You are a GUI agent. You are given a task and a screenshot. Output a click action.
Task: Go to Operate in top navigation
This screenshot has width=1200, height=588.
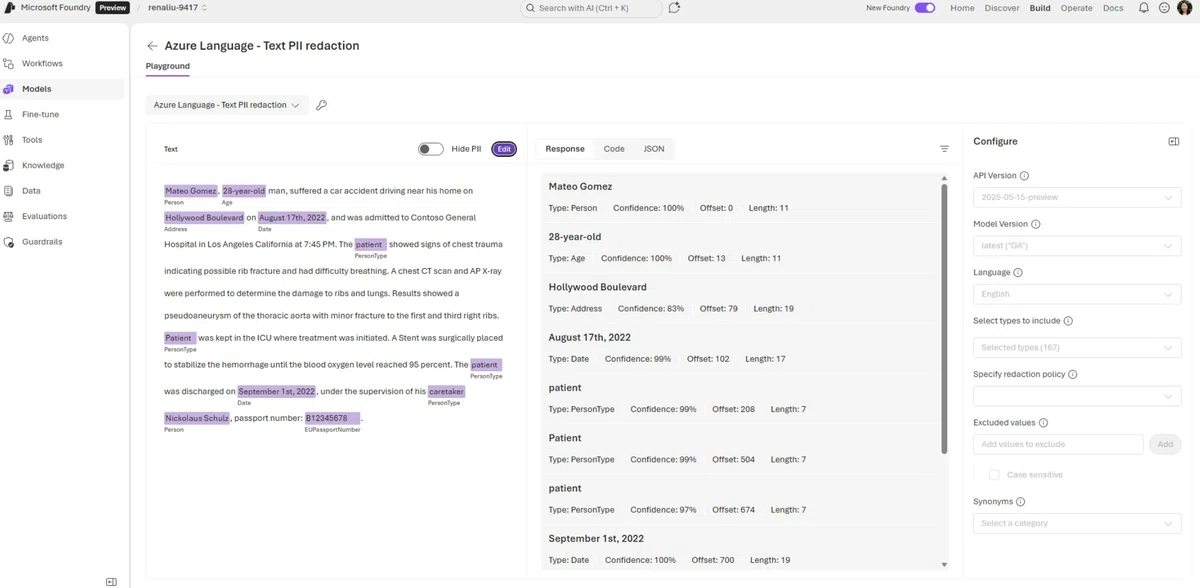1077,8
